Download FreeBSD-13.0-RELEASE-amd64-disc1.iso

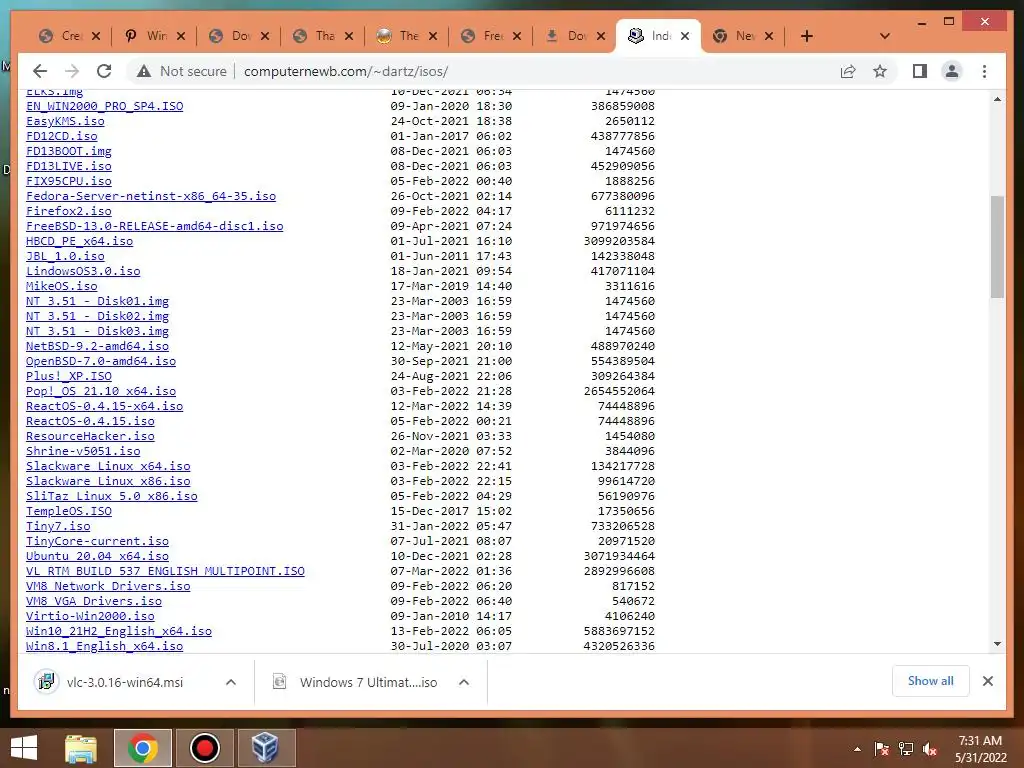pyautogui.click(x=155, y=226)
